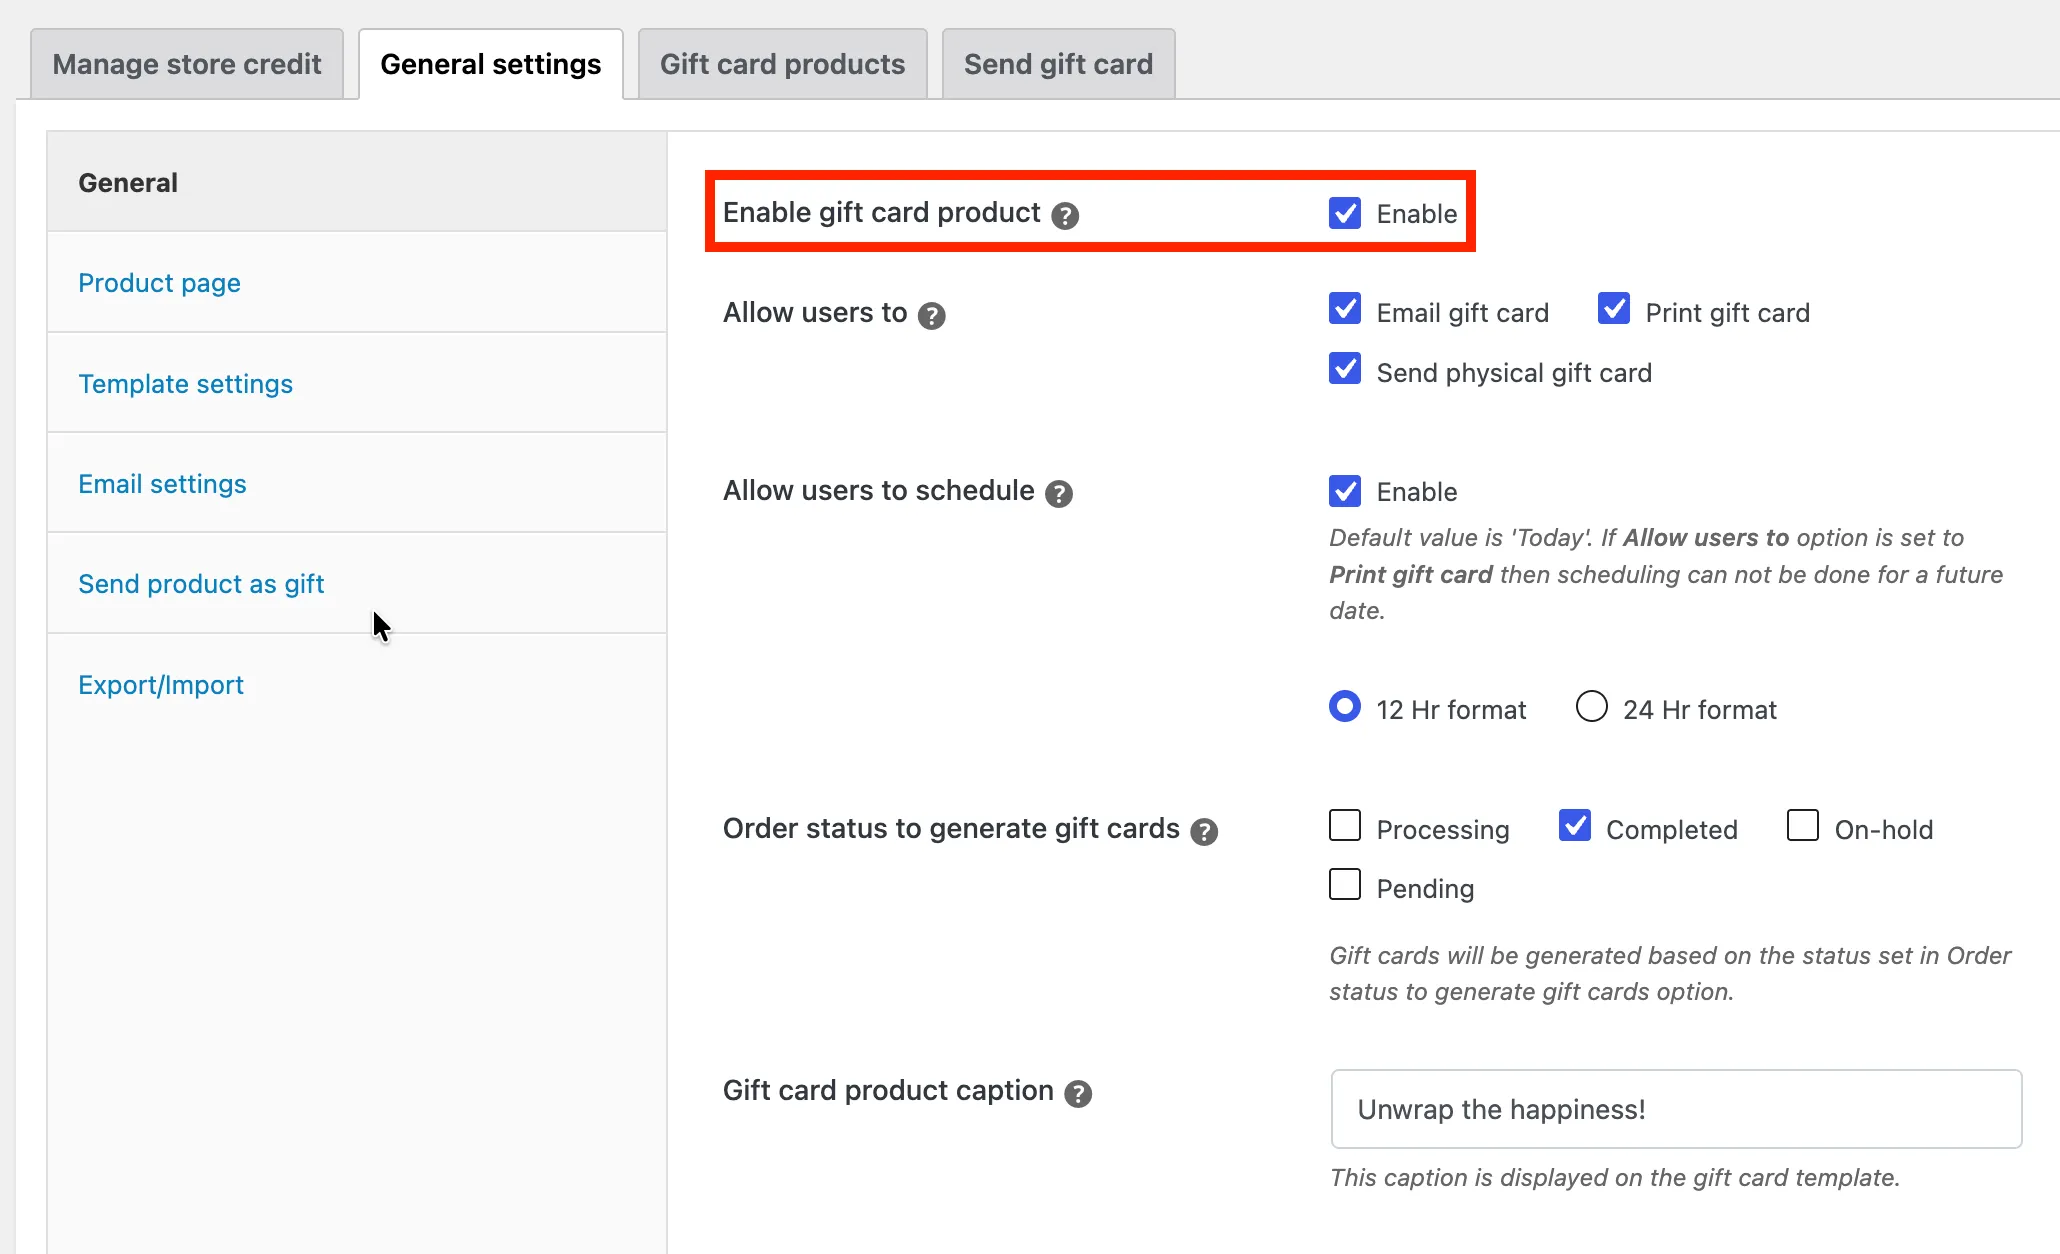Uncheck Print gift card option
This screenshot has height=1254, width=2060.
pos(1614,308)
